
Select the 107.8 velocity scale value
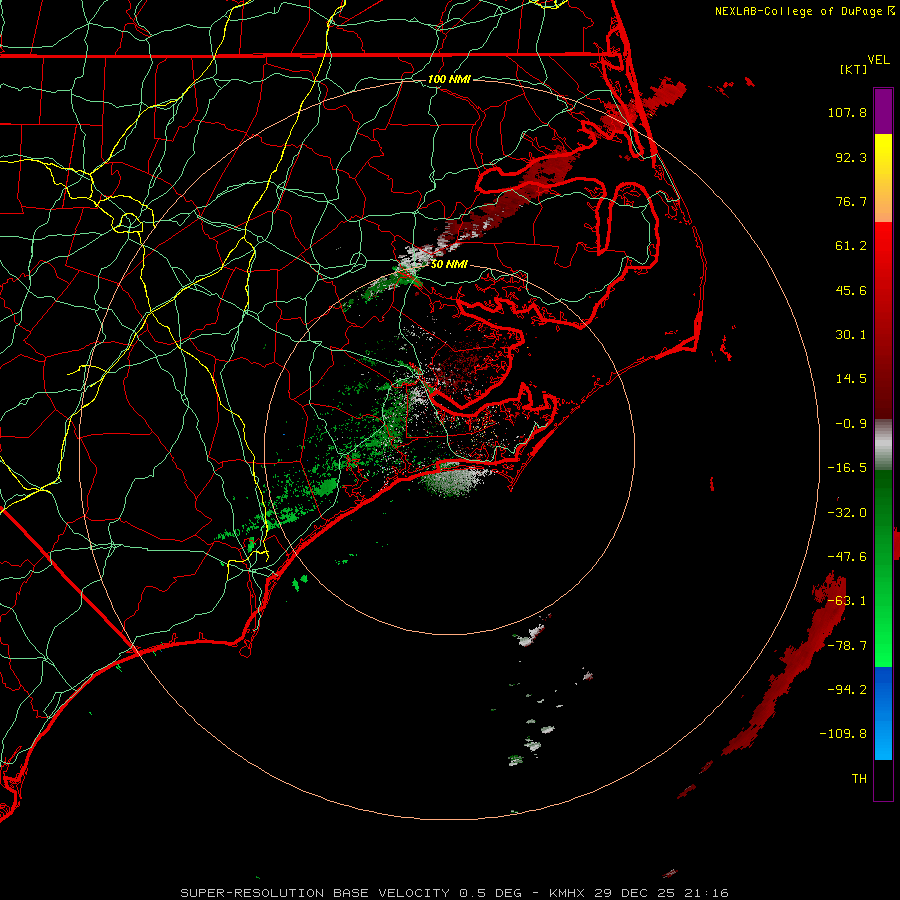(x=847, y=112)
